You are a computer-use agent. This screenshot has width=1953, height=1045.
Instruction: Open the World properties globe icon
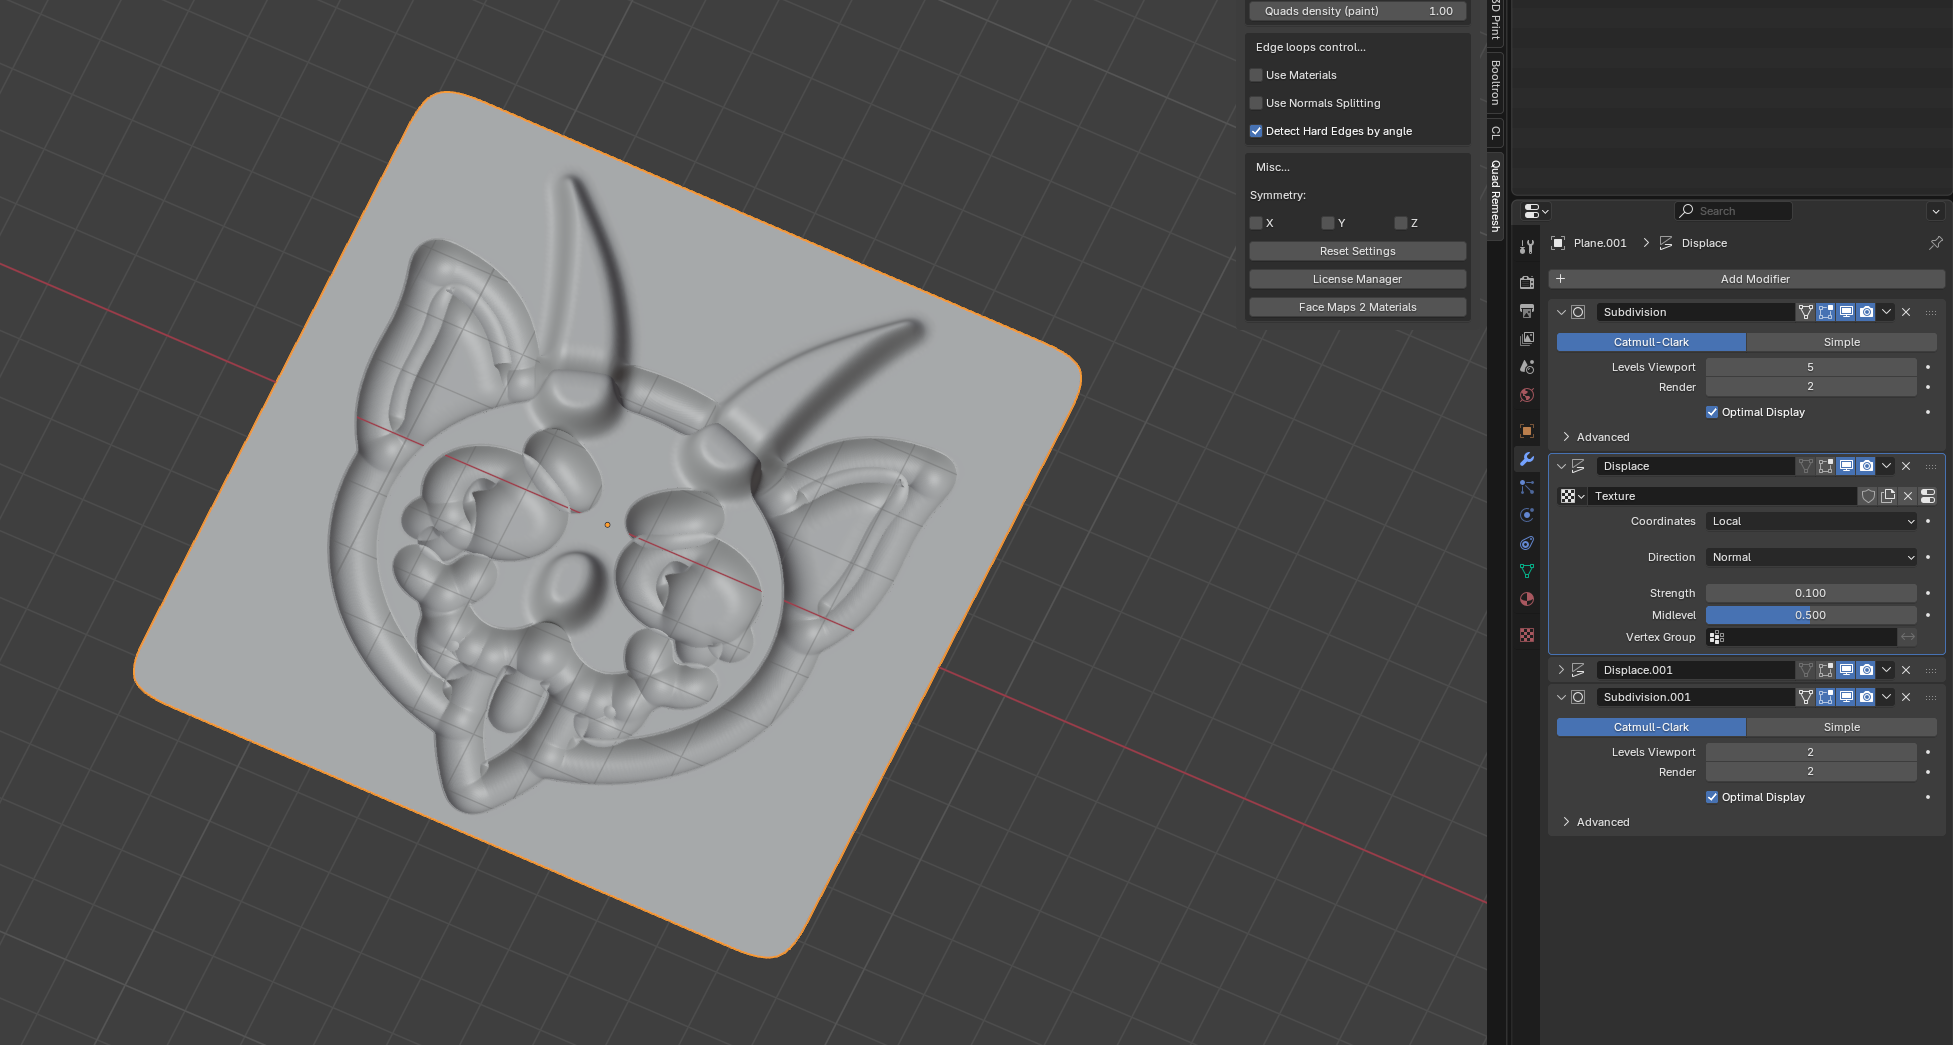pos(1526,395)
